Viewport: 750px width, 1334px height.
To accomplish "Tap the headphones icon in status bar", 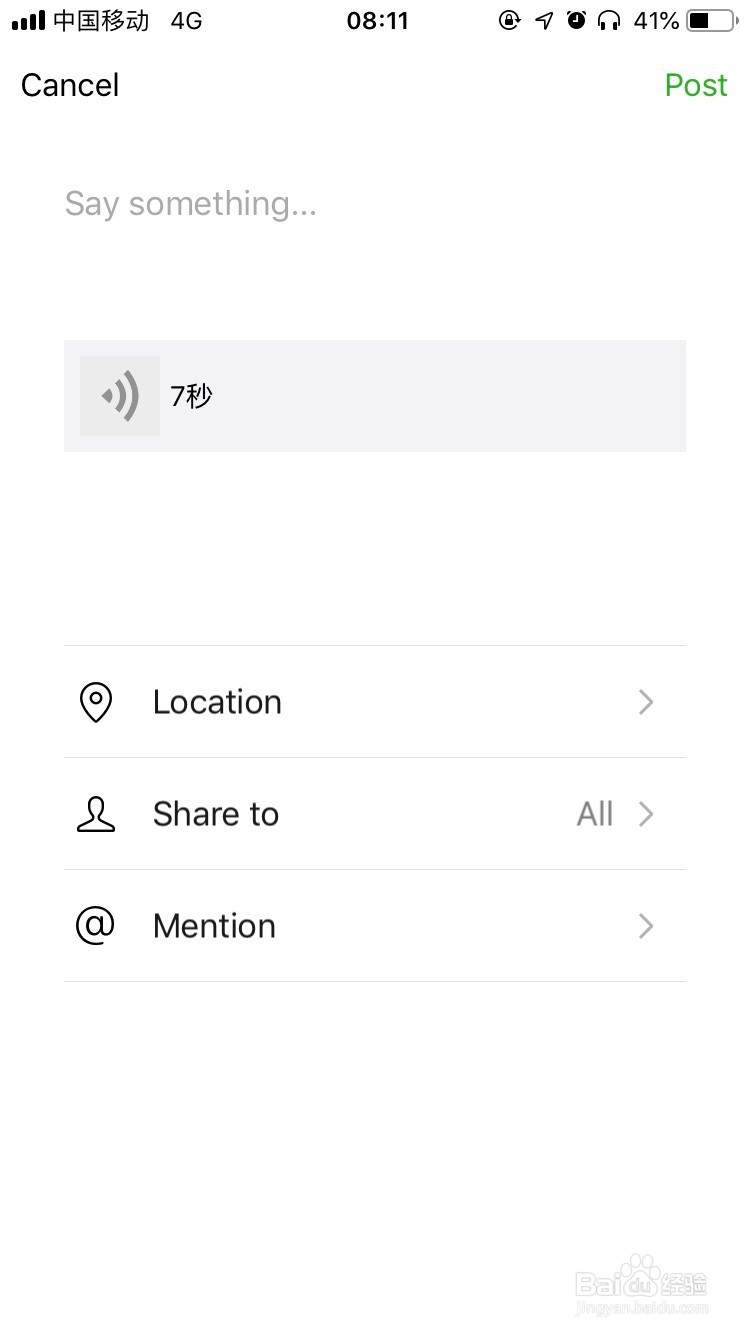I will pyautogui.click(x=609, y=21).
